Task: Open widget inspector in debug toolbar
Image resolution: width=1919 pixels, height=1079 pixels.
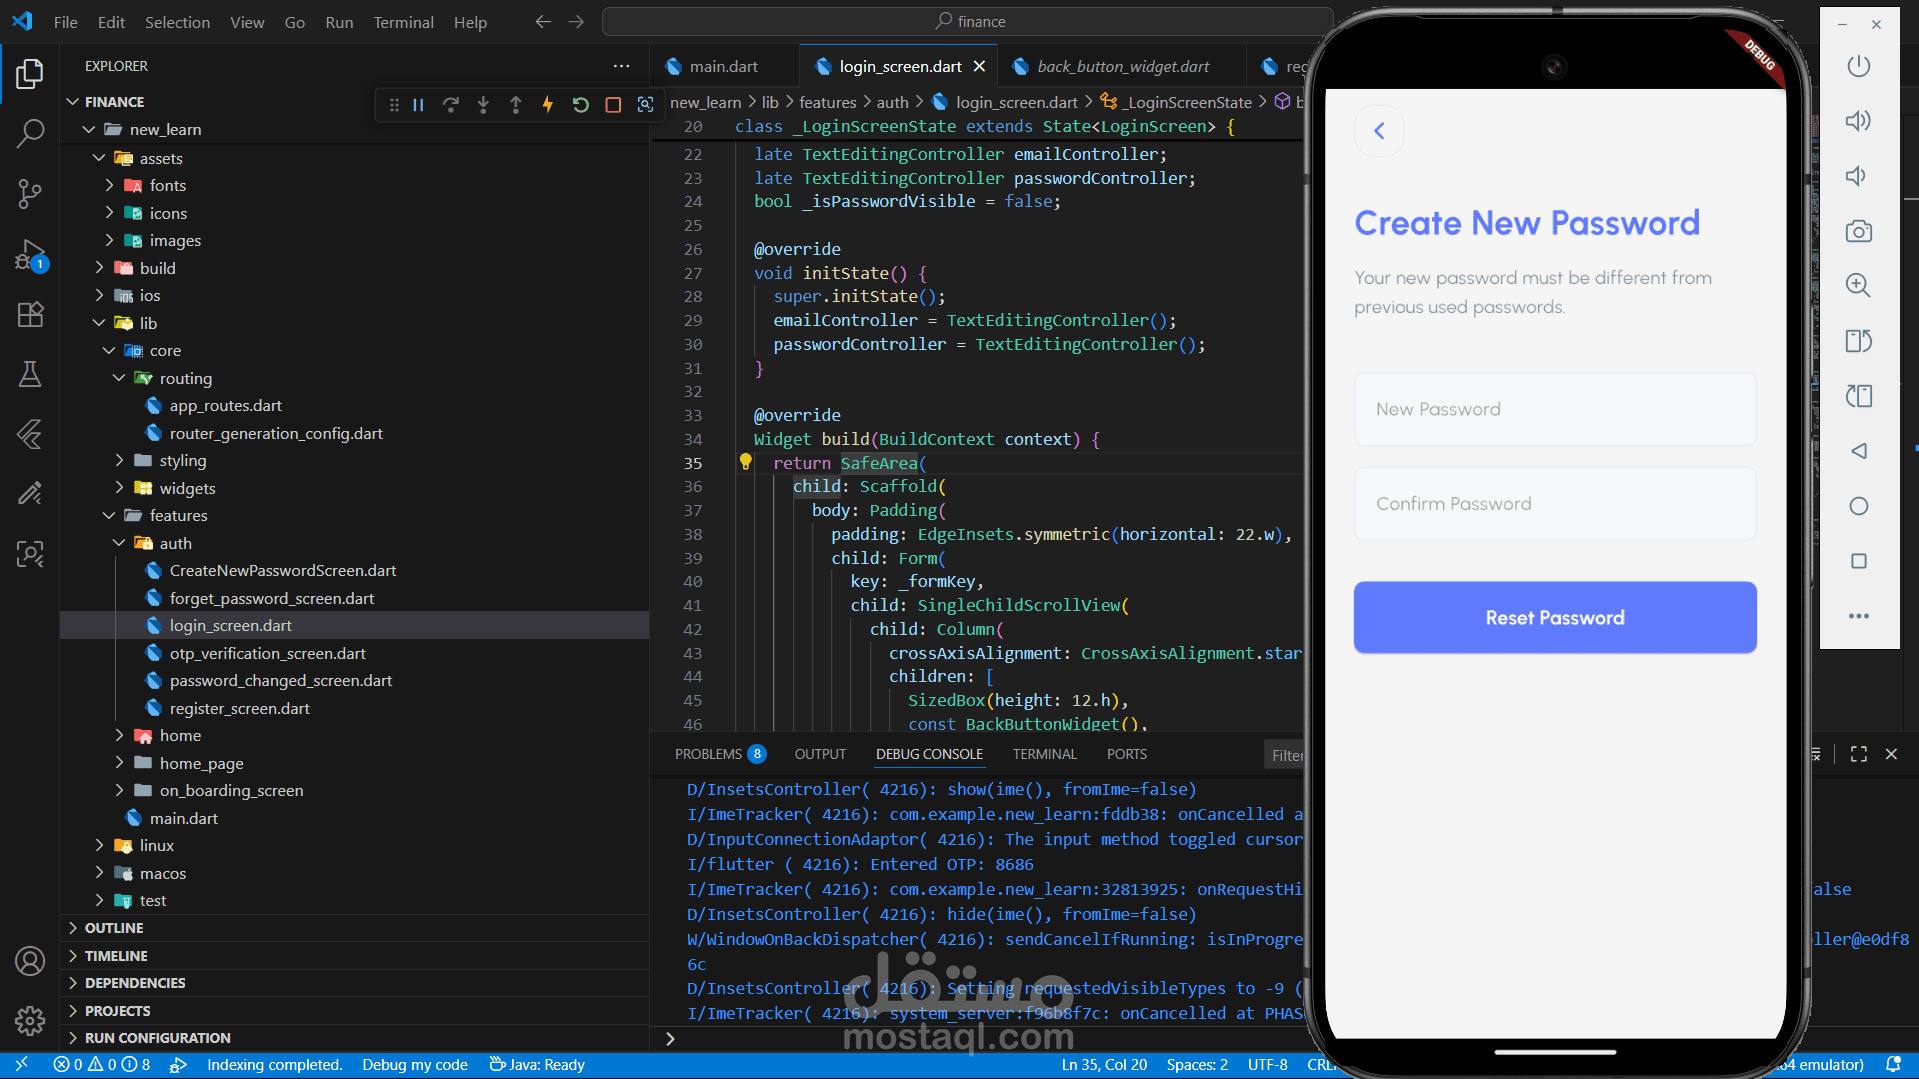Action: click(x=645, y=104)
